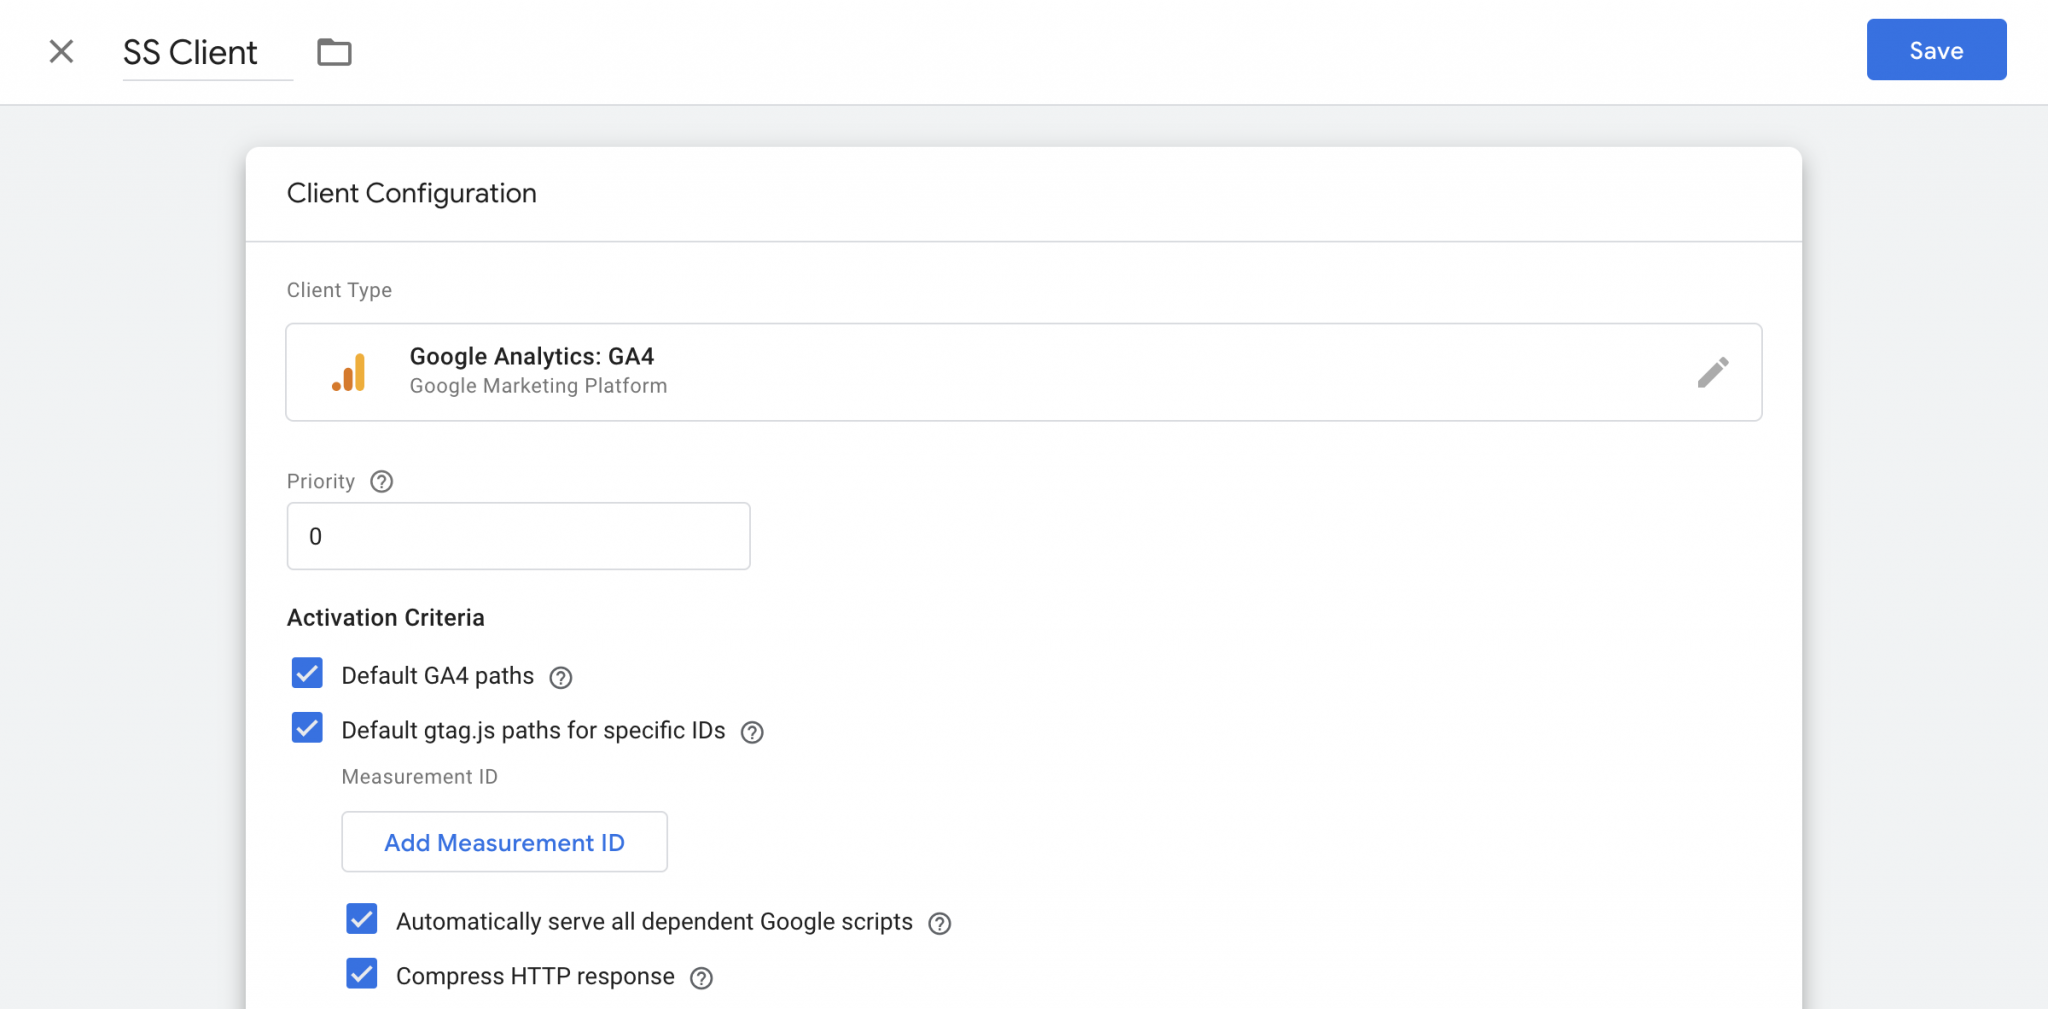
Task: Toggle Compress HTTP response checkbox
Action: point(362,974)
